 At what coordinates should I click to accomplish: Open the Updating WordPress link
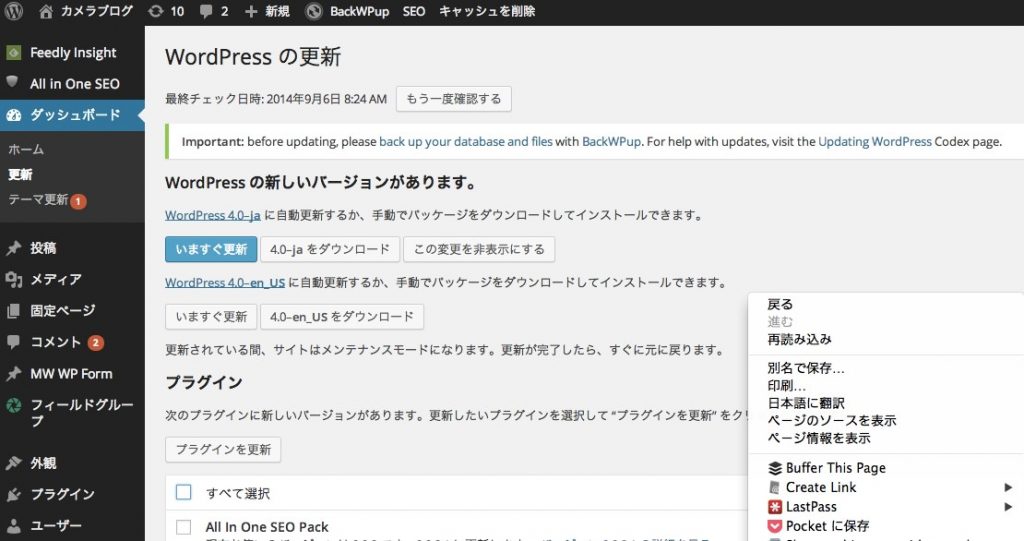pos(874,142)
